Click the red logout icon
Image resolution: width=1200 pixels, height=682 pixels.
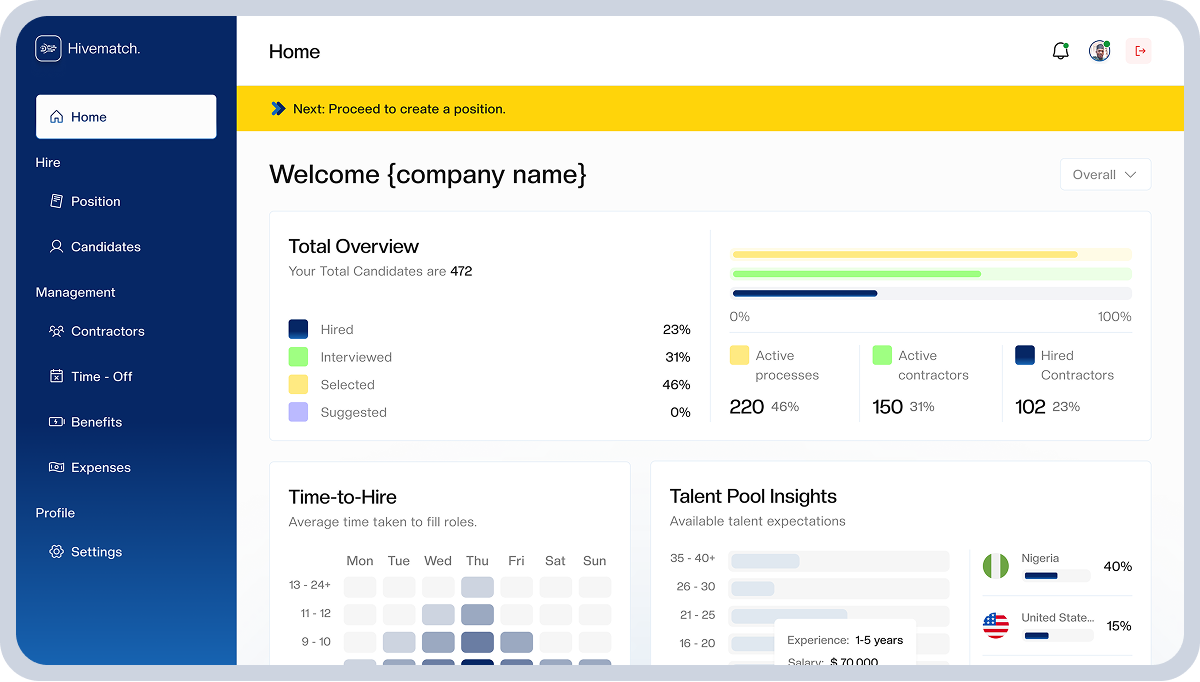click(1139, 51)
